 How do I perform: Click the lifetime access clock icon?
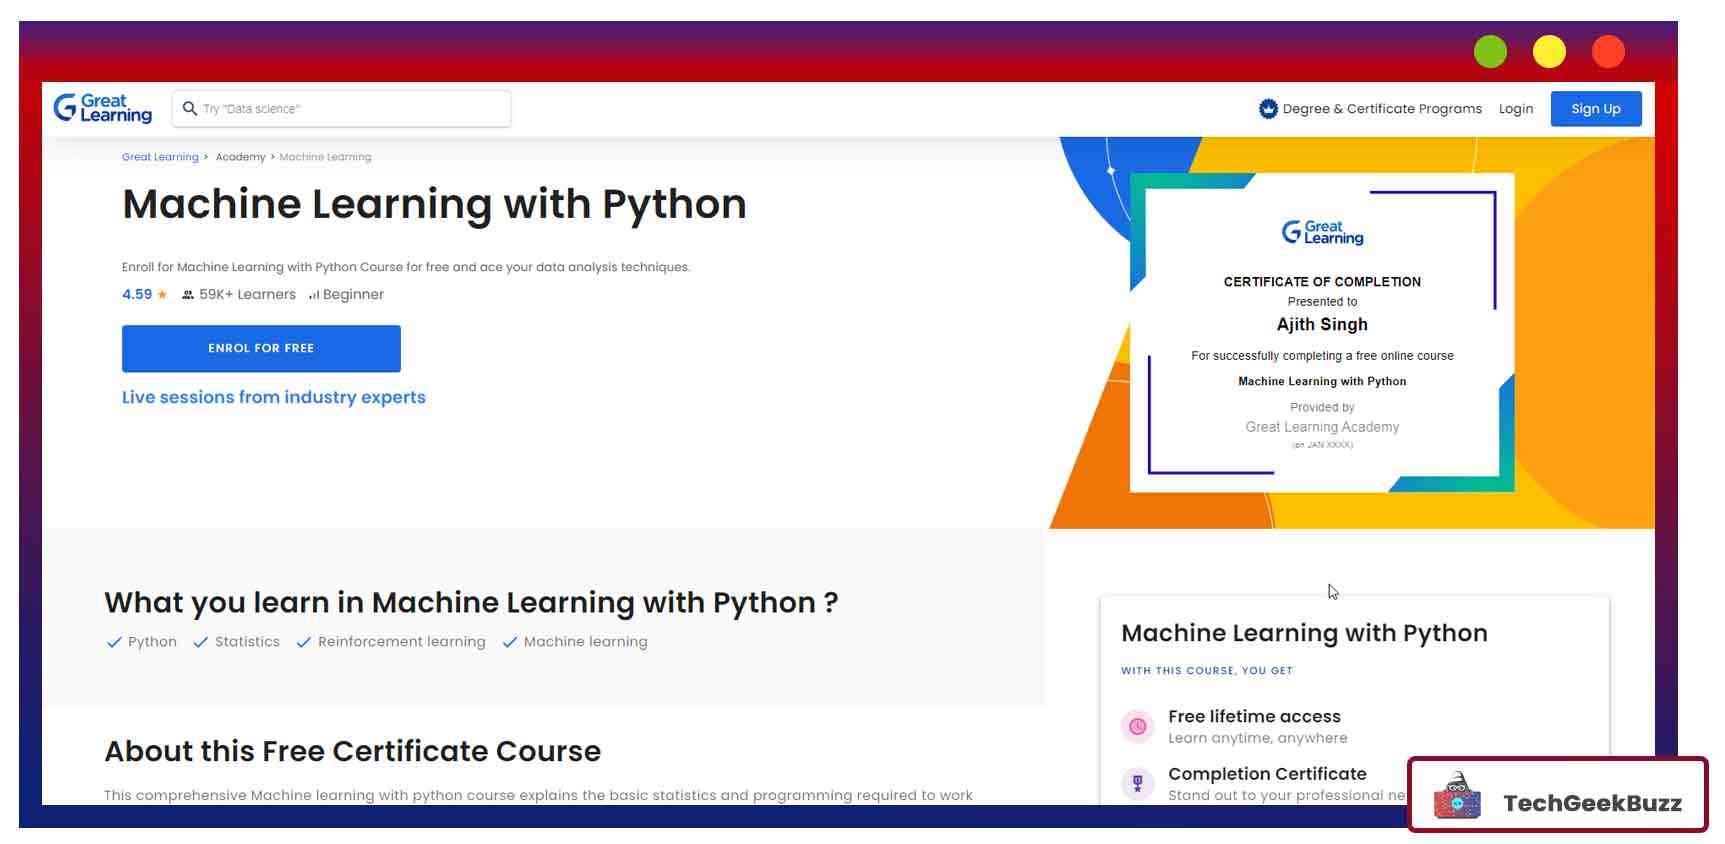(x=1137, y=727)
